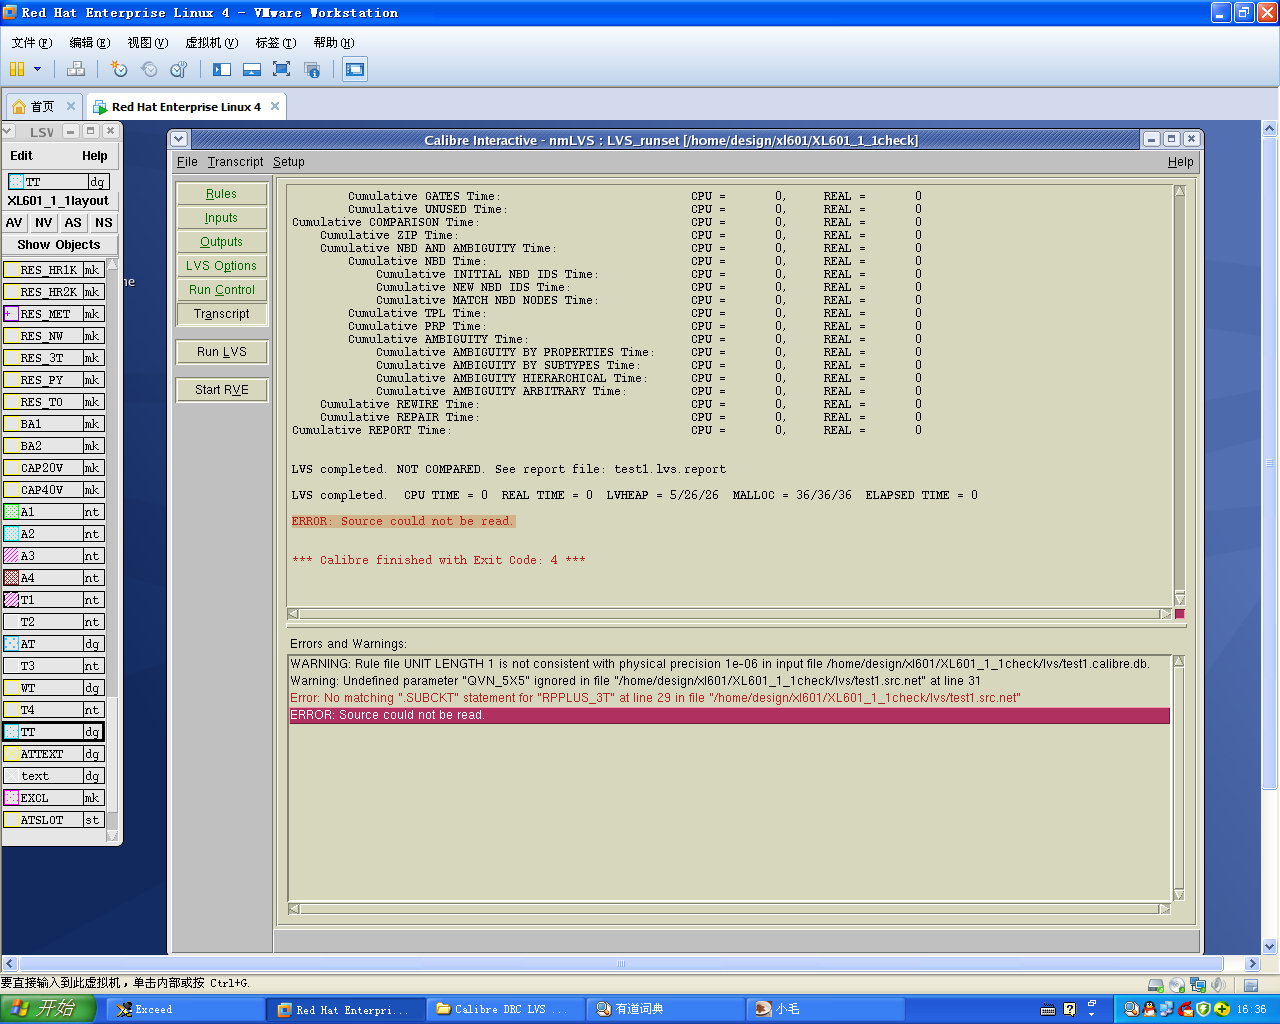Open the 标签(T) menu

pyautogui.click(x=275, y=43)
